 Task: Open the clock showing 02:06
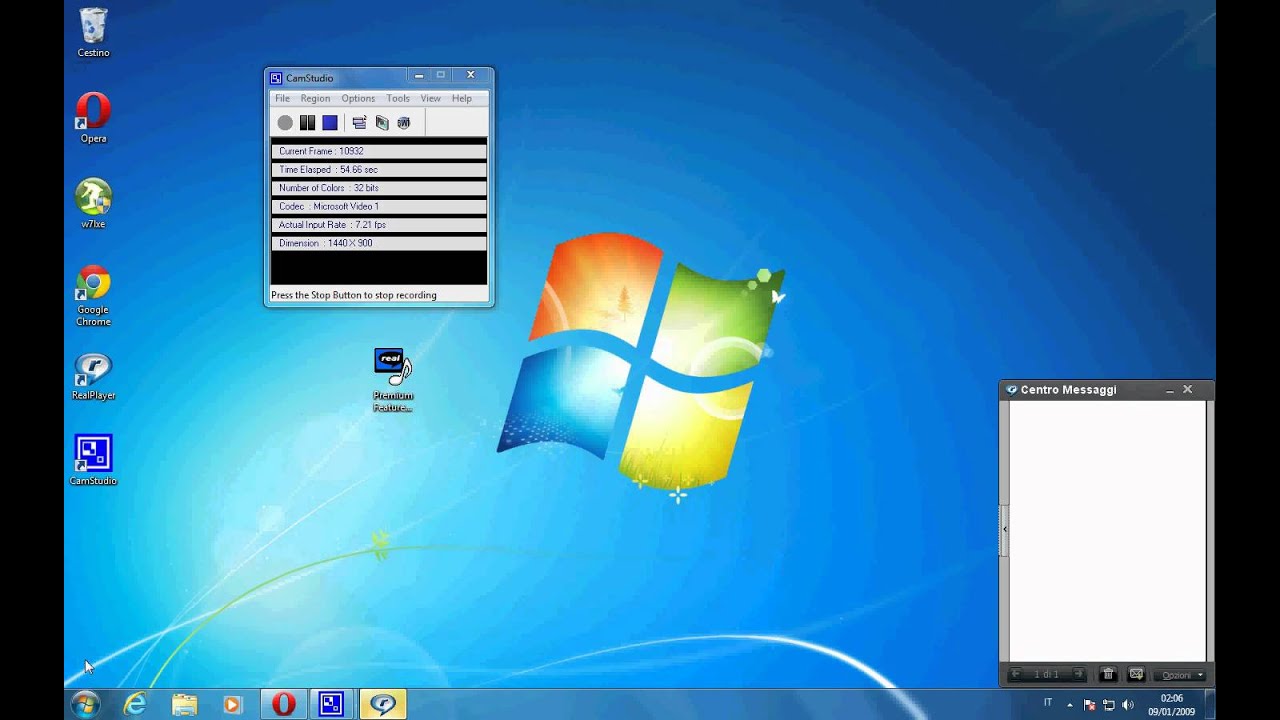click(x=1171, y=705)
